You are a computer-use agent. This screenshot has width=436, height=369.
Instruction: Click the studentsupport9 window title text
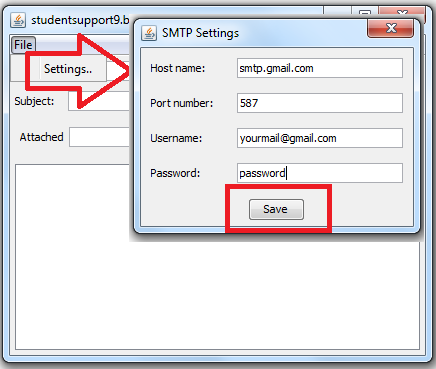[x=80, y=20]
